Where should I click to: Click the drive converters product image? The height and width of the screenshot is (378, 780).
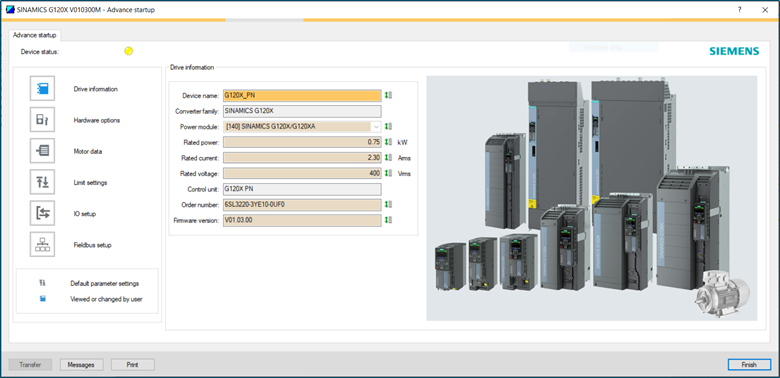coord(592,198)
